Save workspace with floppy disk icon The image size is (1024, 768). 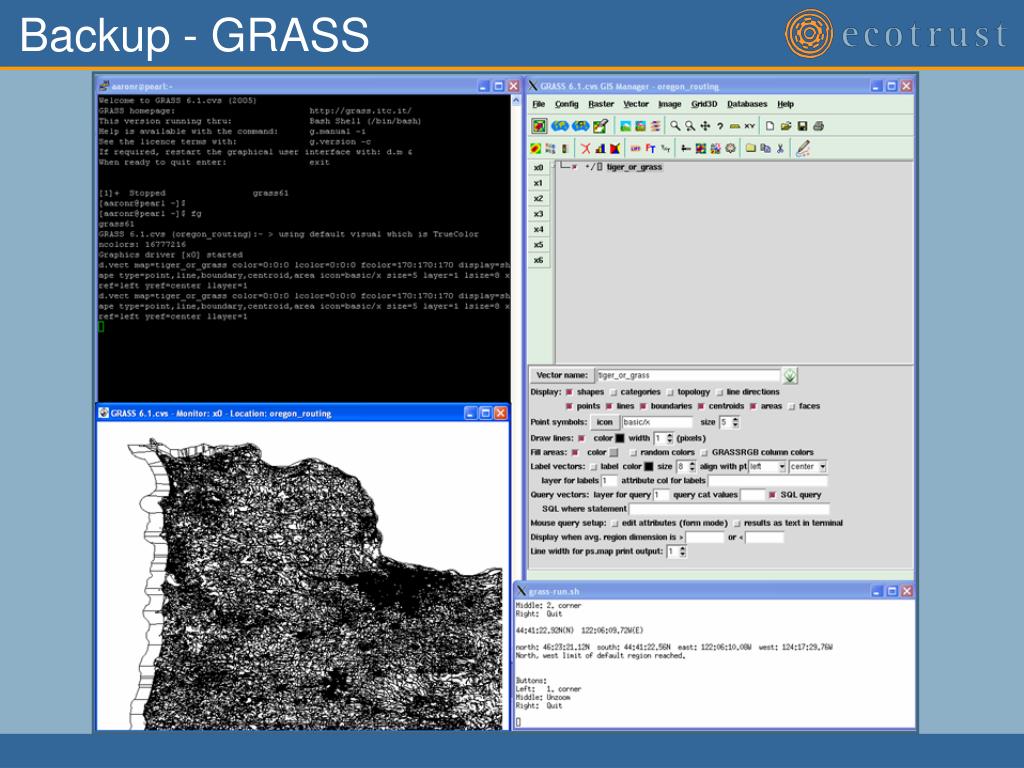803,126
